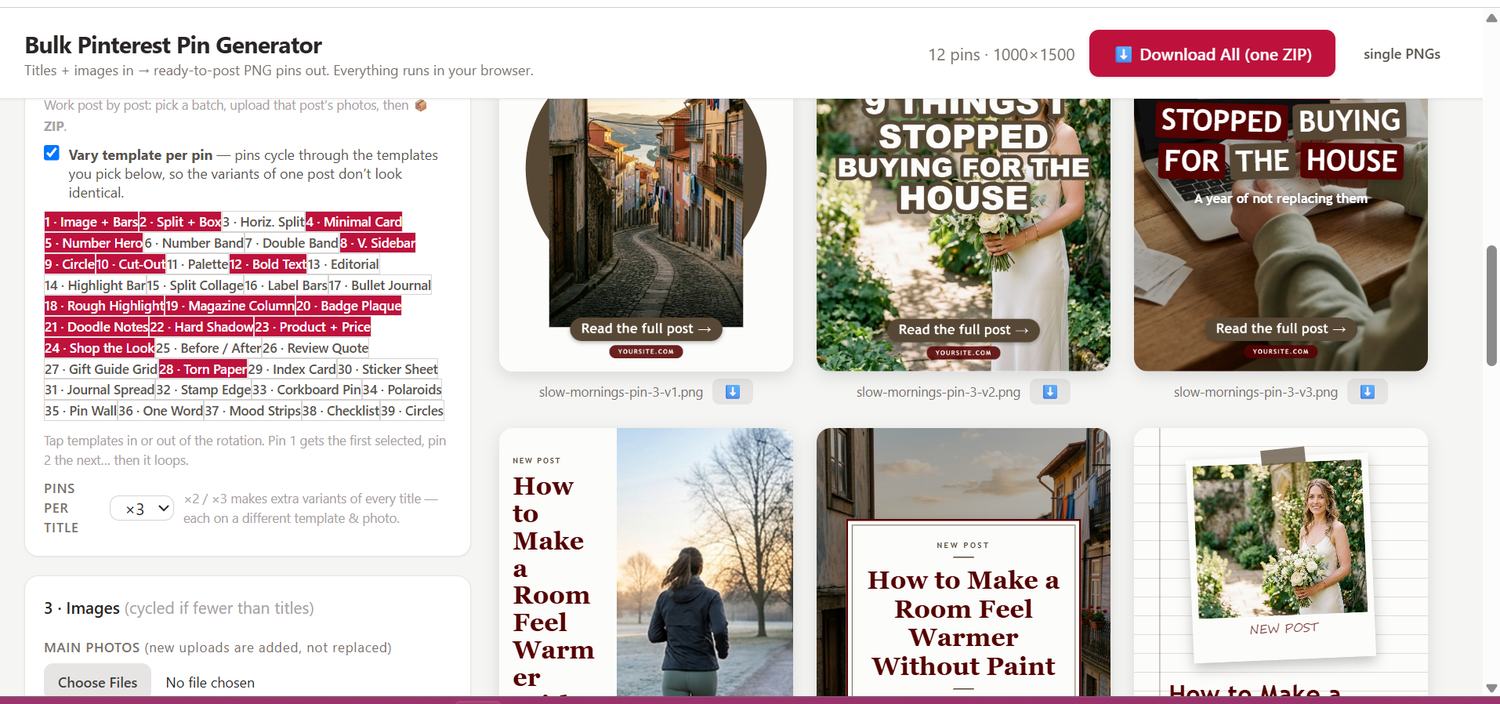Toggle template 28 · Torn Paper
The width and height of the screenshot is (1500, 704).
203,369
